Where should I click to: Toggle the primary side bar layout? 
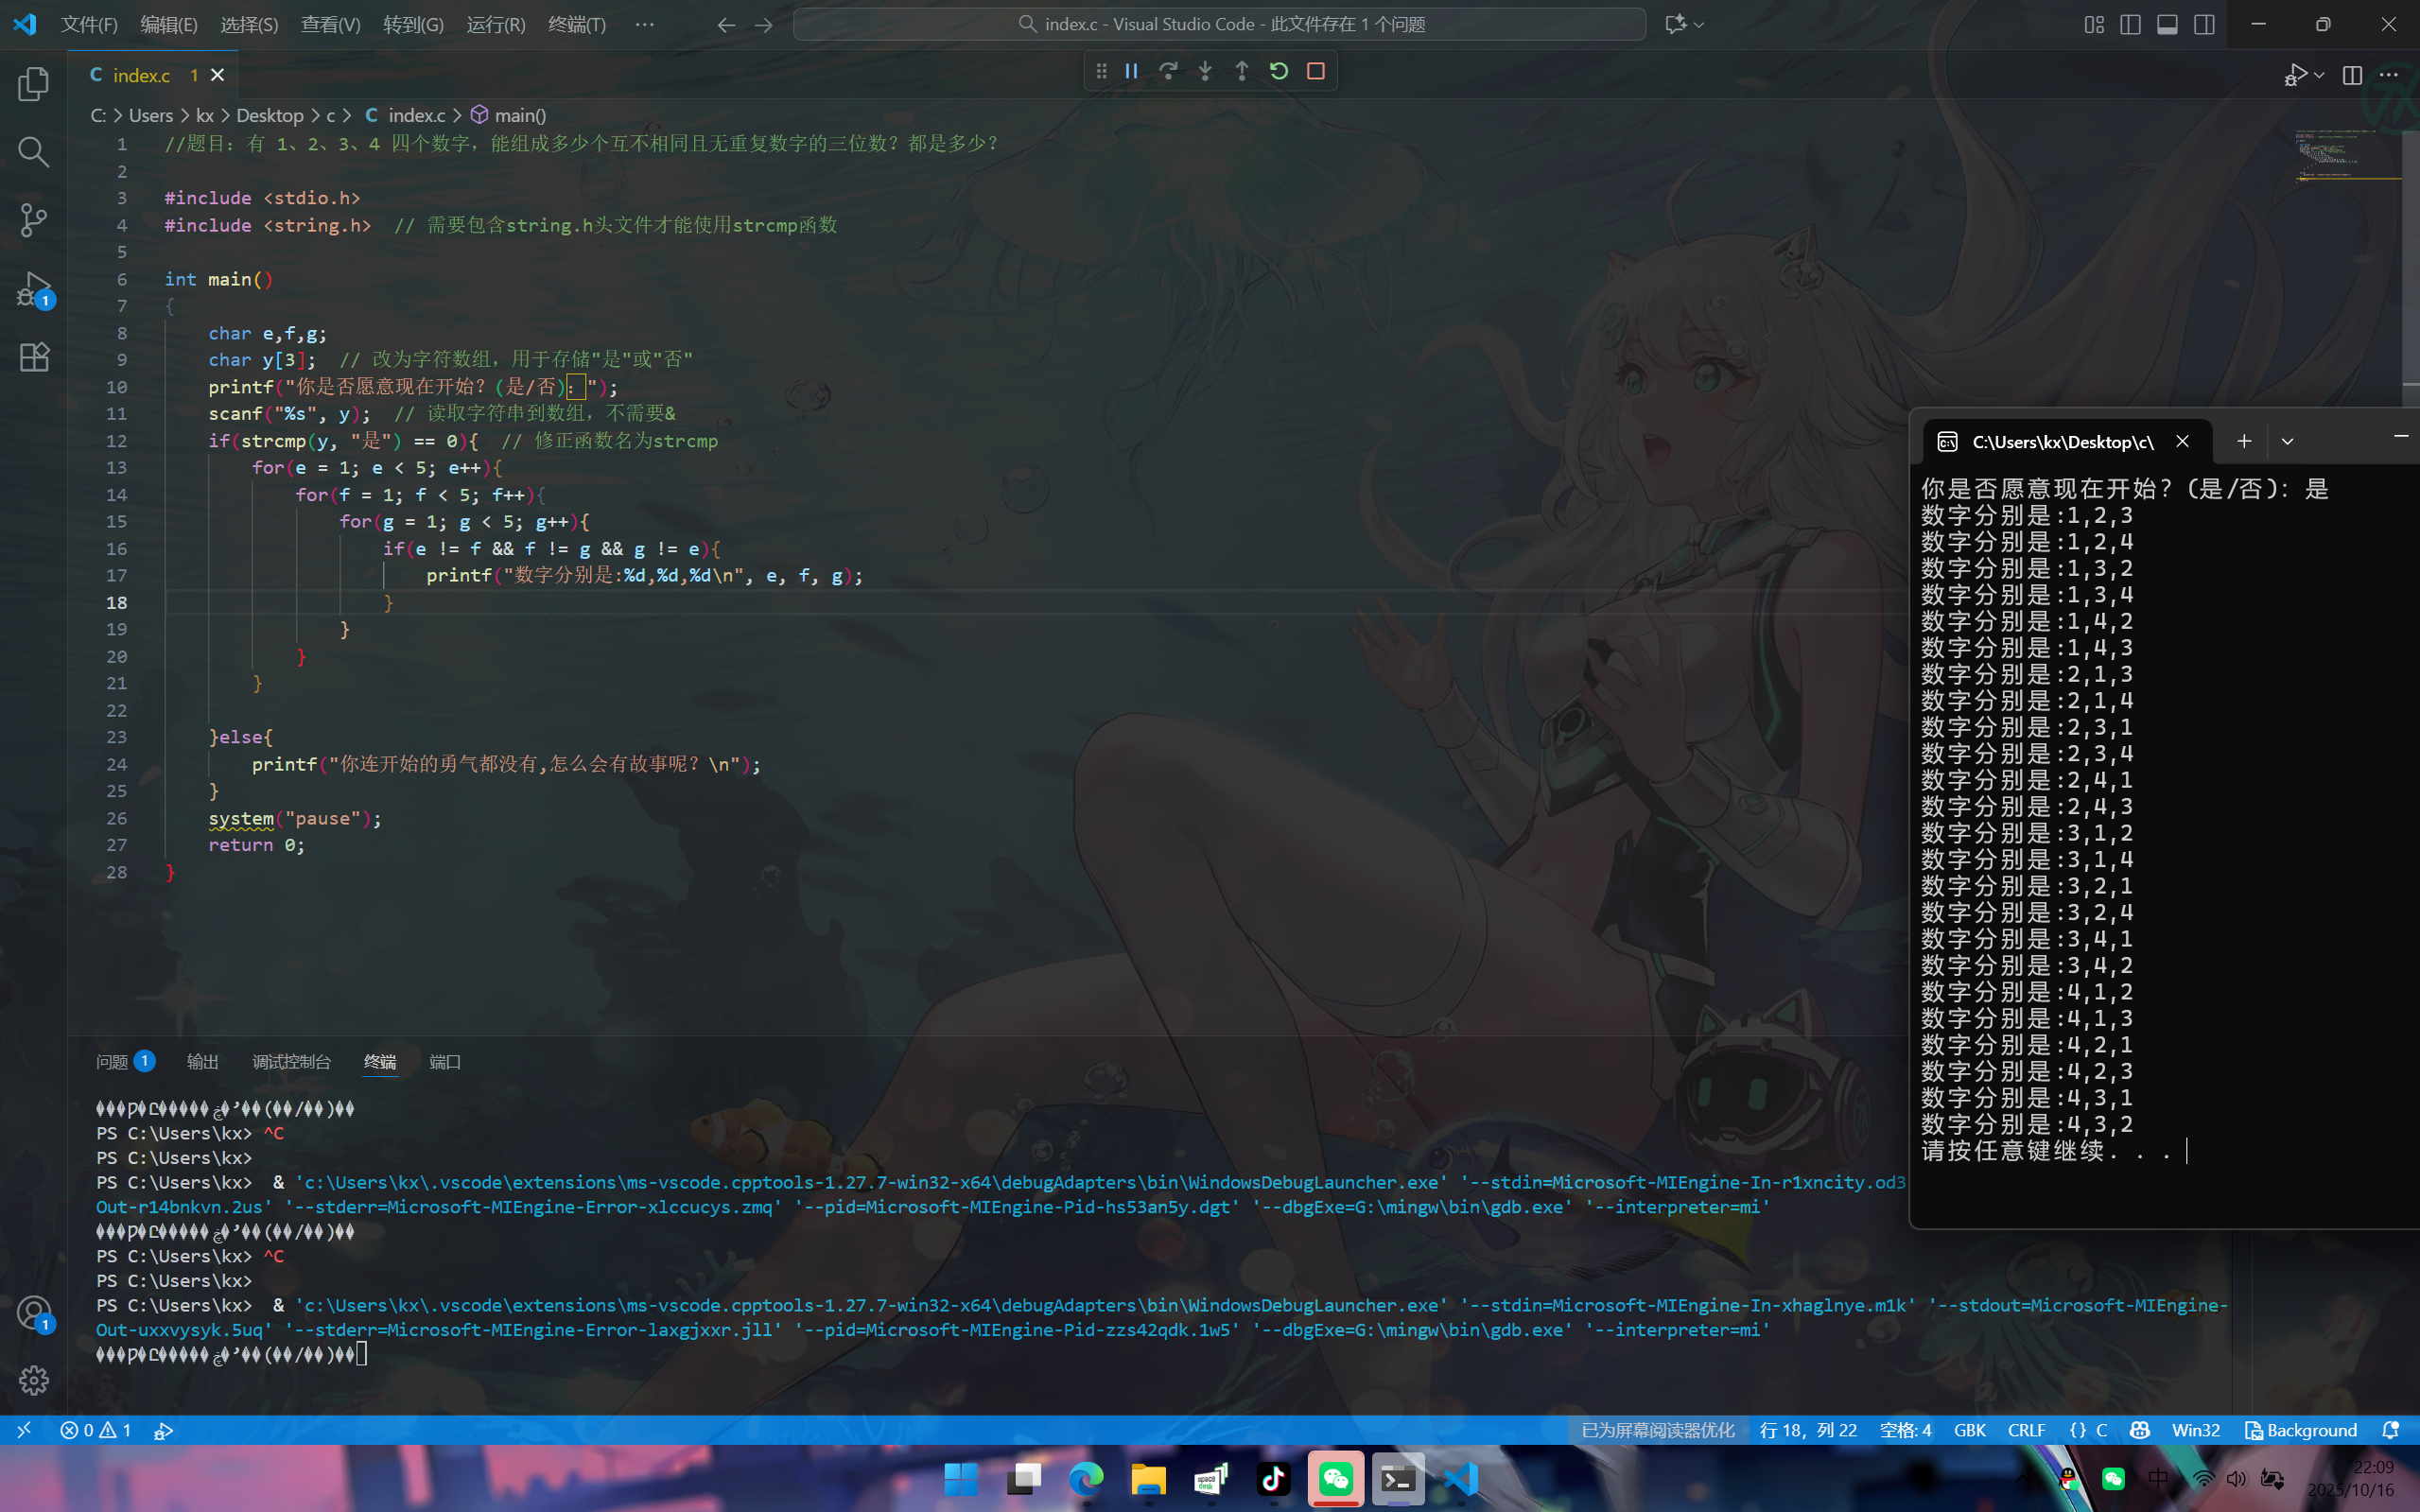(x=2130, y=24)
